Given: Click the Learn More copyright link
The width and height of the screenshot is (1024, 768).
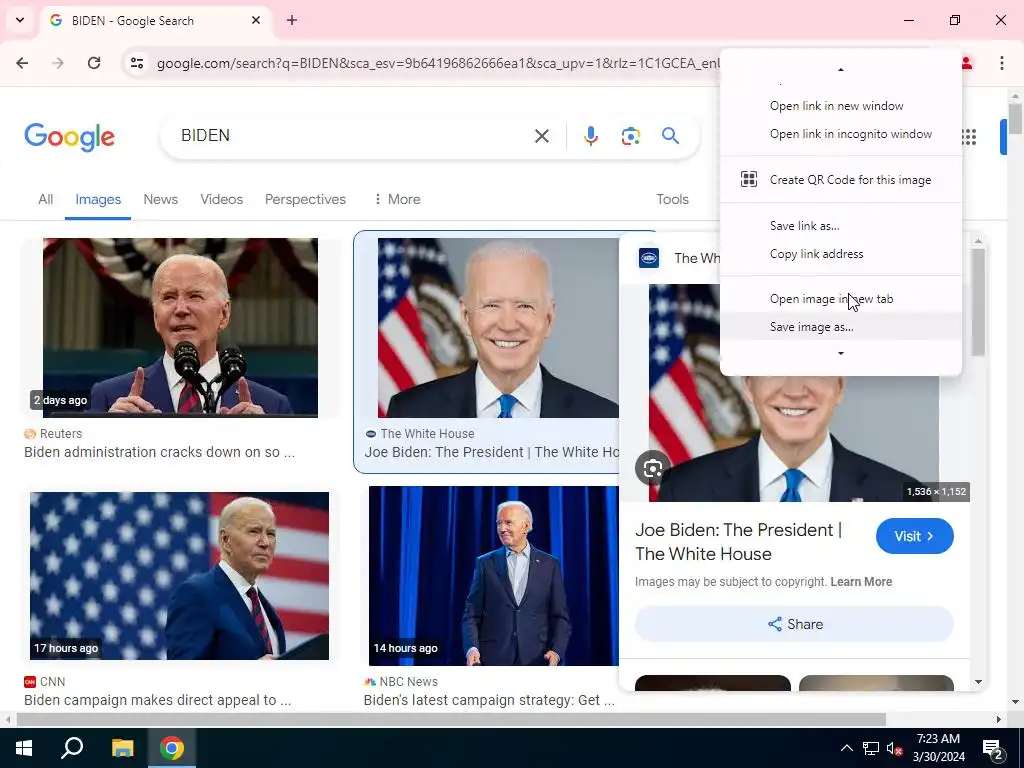Looking at the screenshot, I should click(861, 582).
